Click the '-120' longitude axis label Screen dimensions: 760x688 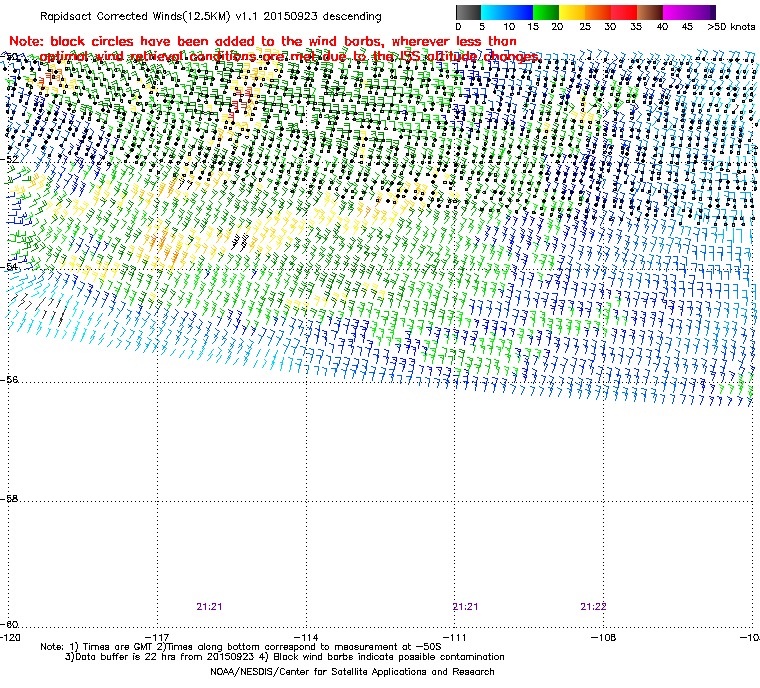[11, 637]
